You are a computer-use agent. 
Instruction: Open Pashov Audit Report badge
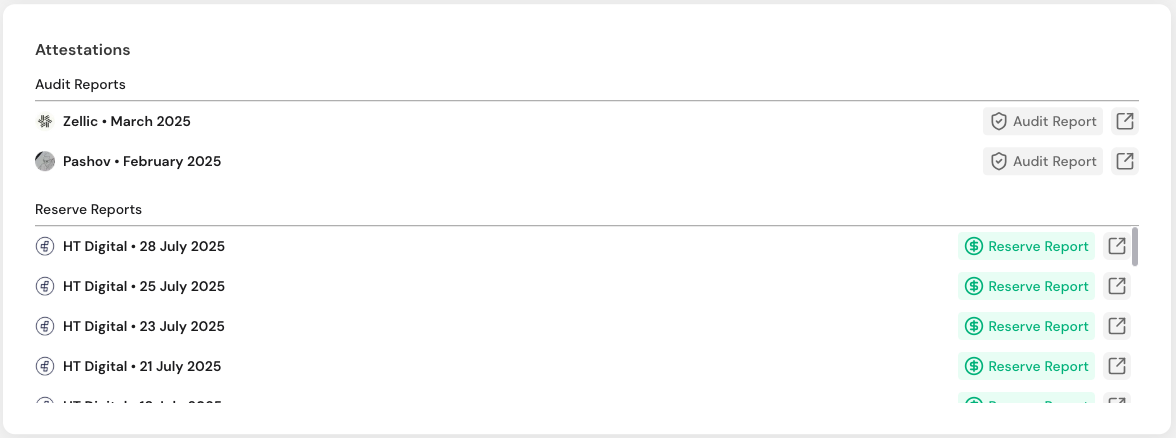point(1042,161)
